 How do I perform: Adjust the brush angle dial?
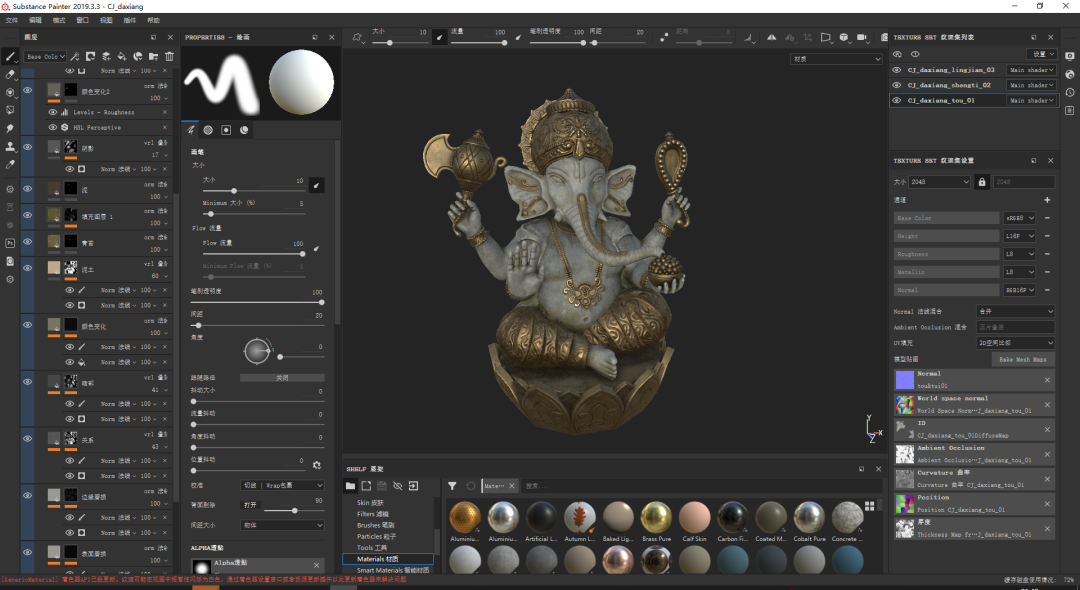pyautogui.click(x=257, y=351)
